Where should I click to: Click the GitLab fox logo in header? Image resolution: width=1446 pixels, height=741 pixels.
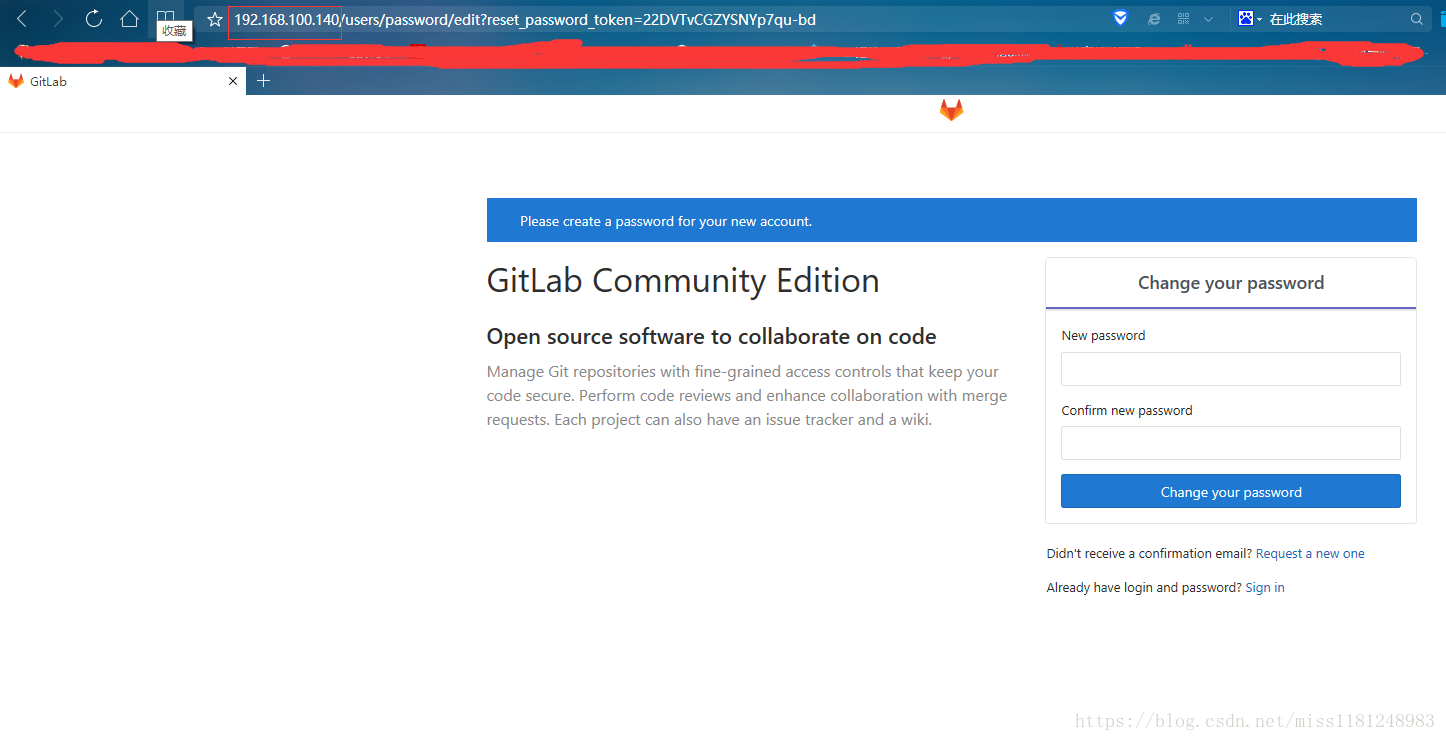pyautogui.click(x=951, y=111)
